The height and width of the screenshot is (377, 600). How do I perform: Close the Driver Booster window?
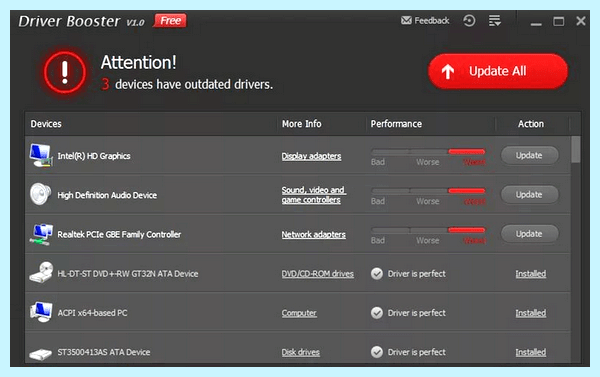(581, 21)
